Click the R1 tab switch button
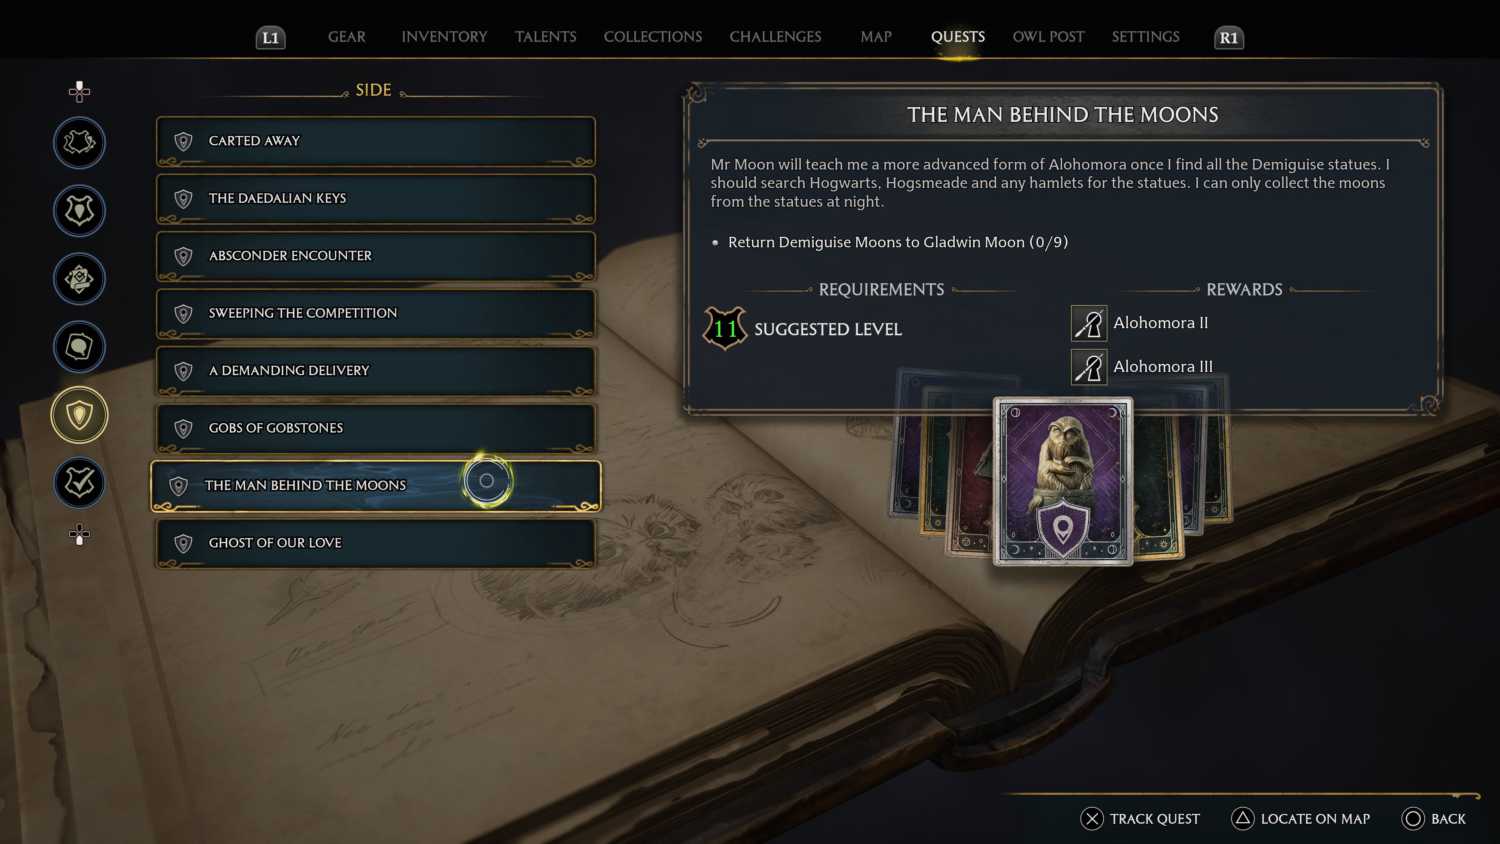Image resolution: width=1500 pixels, height=844 pixels. [x=1229, y=38]
